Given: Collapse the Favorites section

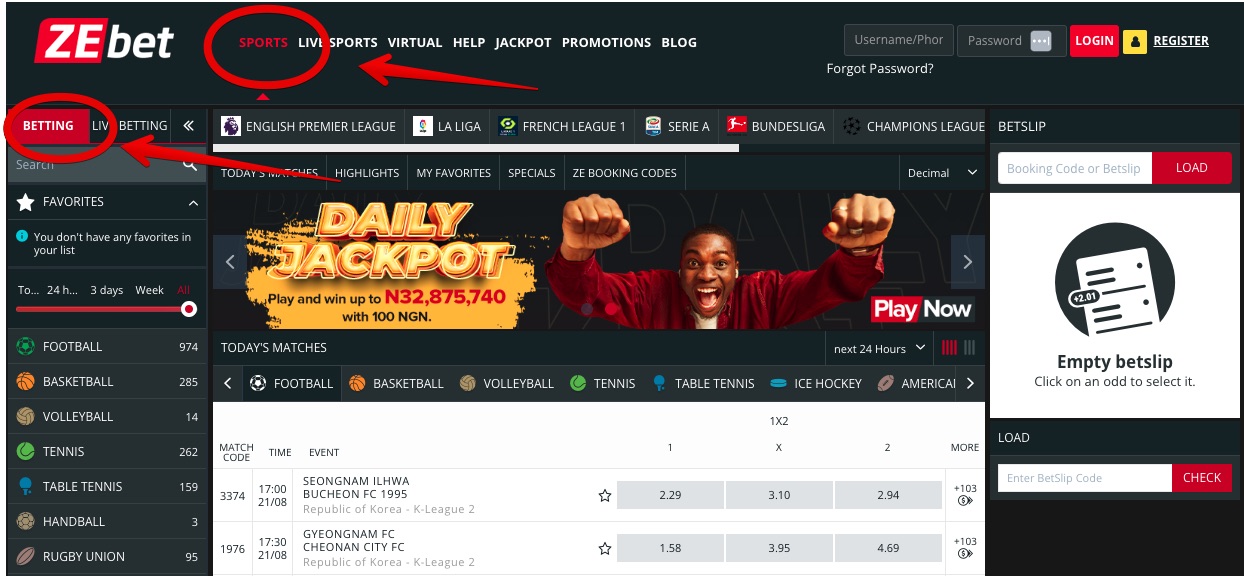Looking at the screenshot, I should click(193, 202).
